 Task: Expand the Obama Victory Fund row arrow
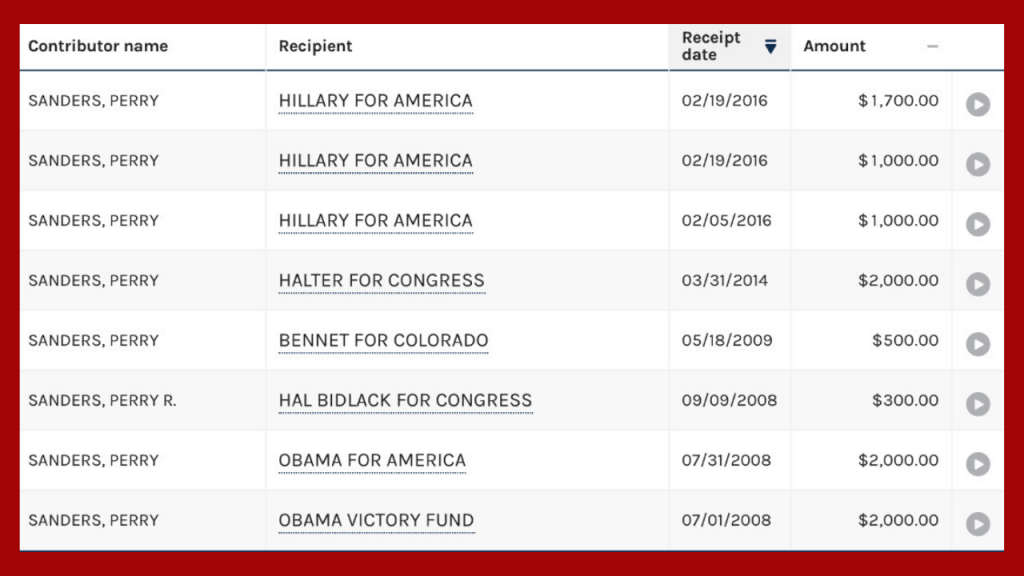click(977, 524)
